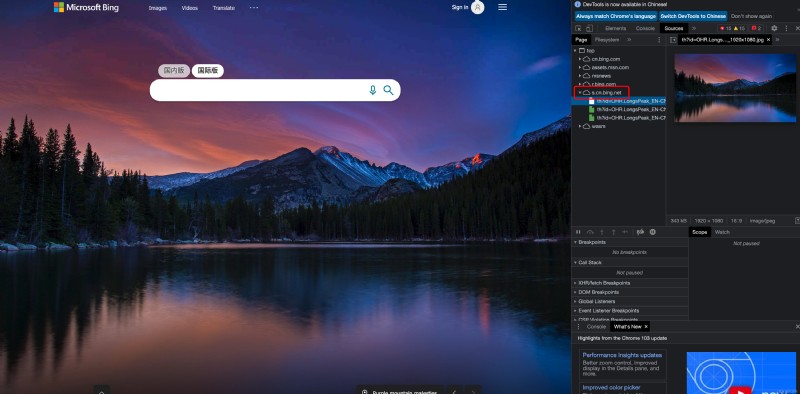Image resolution: width=800 pixels, height=394 pixels.
Task: Select the 国内版 search toggle
Action: pyautogui.click(x=174, y=70)
